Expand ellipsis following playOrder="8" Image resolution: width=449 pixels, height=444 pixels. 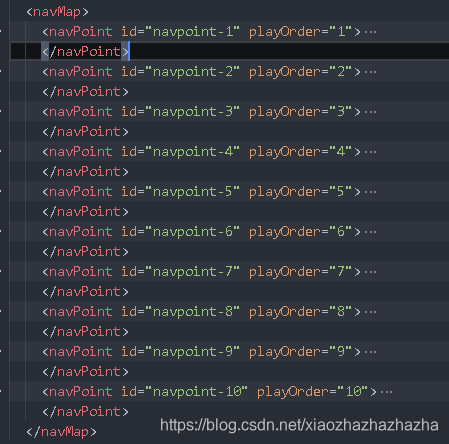coord(370,312)
